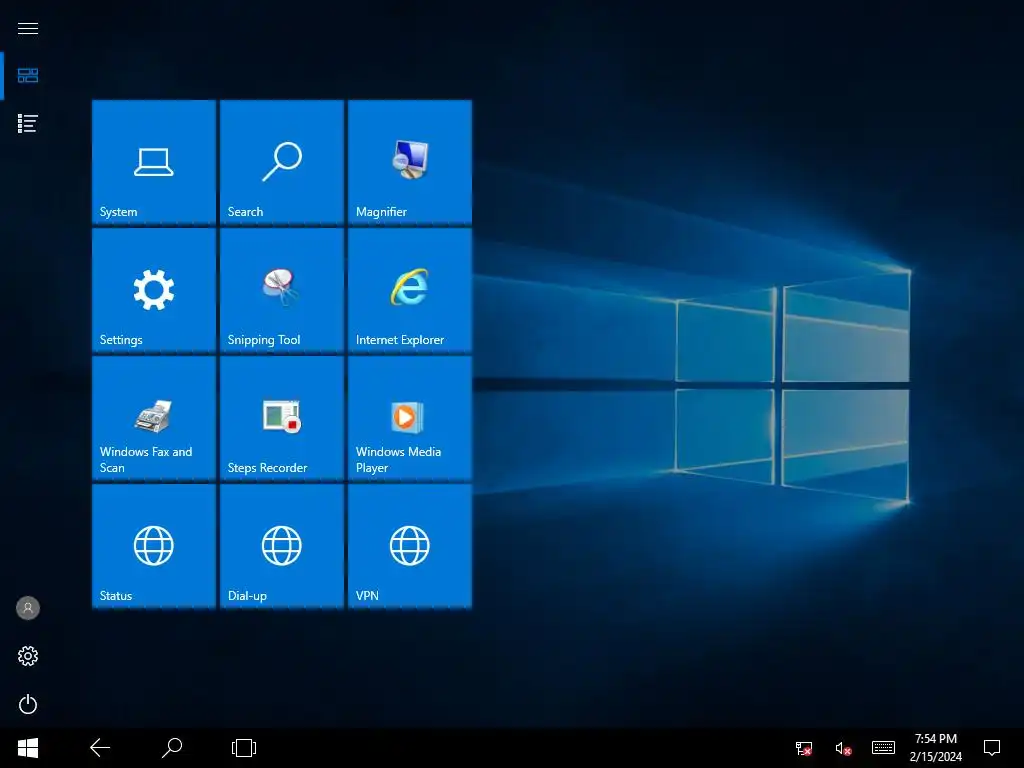1024x768 pixels.
Task: Switch to All apps list view
Action: point(27,123)
